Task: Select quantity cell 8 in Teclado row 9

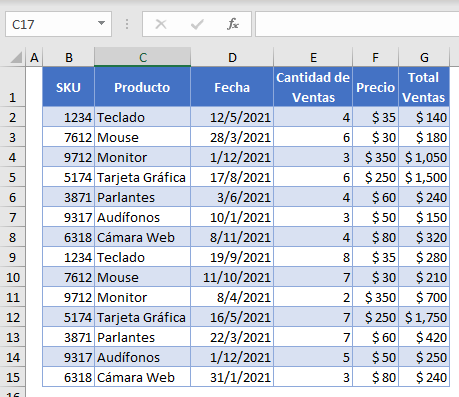Action: pos(313,257)
